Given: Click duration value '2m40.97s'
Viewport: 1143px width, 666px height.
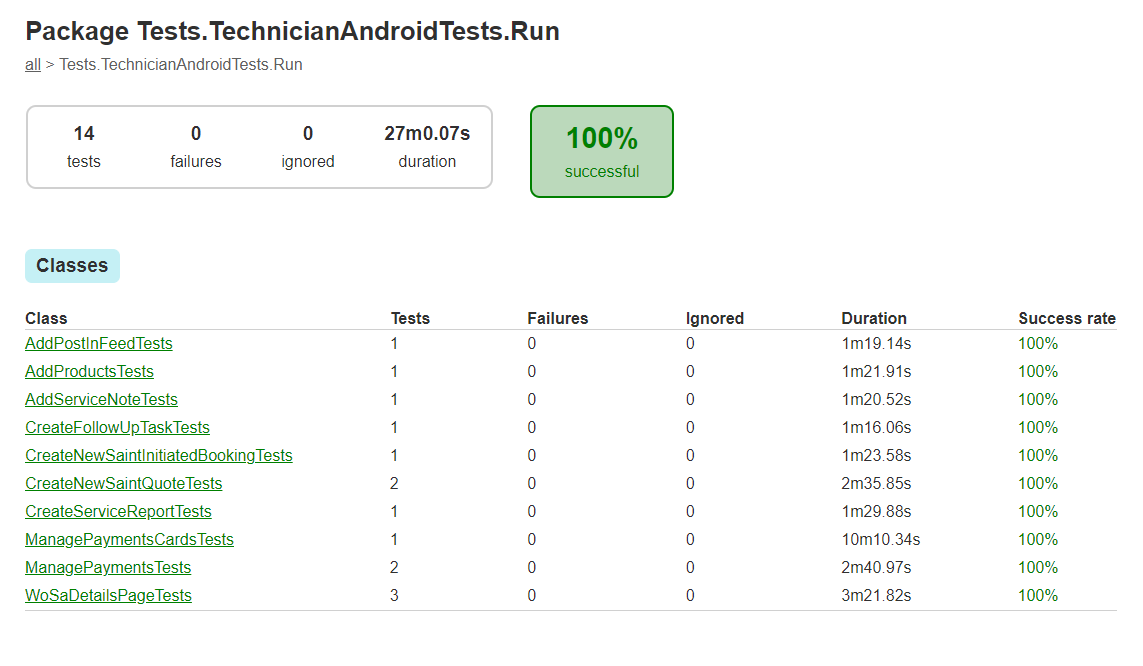Looking at the screenshot, I should (876, 568).
